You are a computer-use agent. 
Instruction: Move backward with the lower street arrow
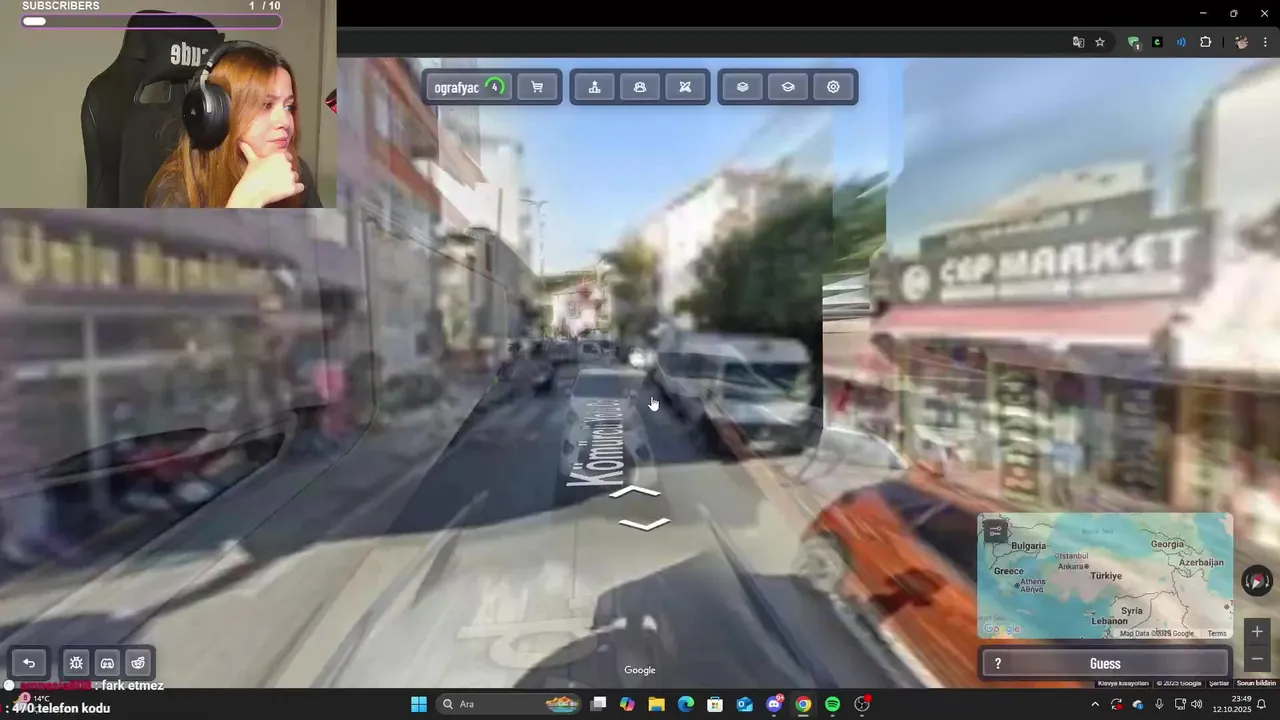644,524
